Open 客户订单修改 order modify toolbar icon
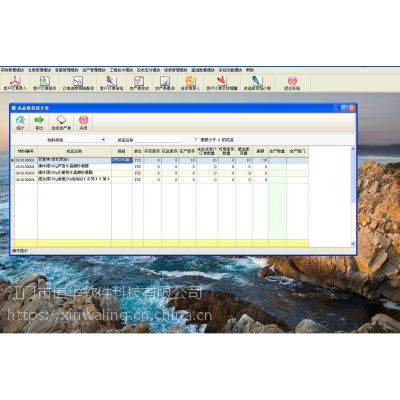 point(45,83)
